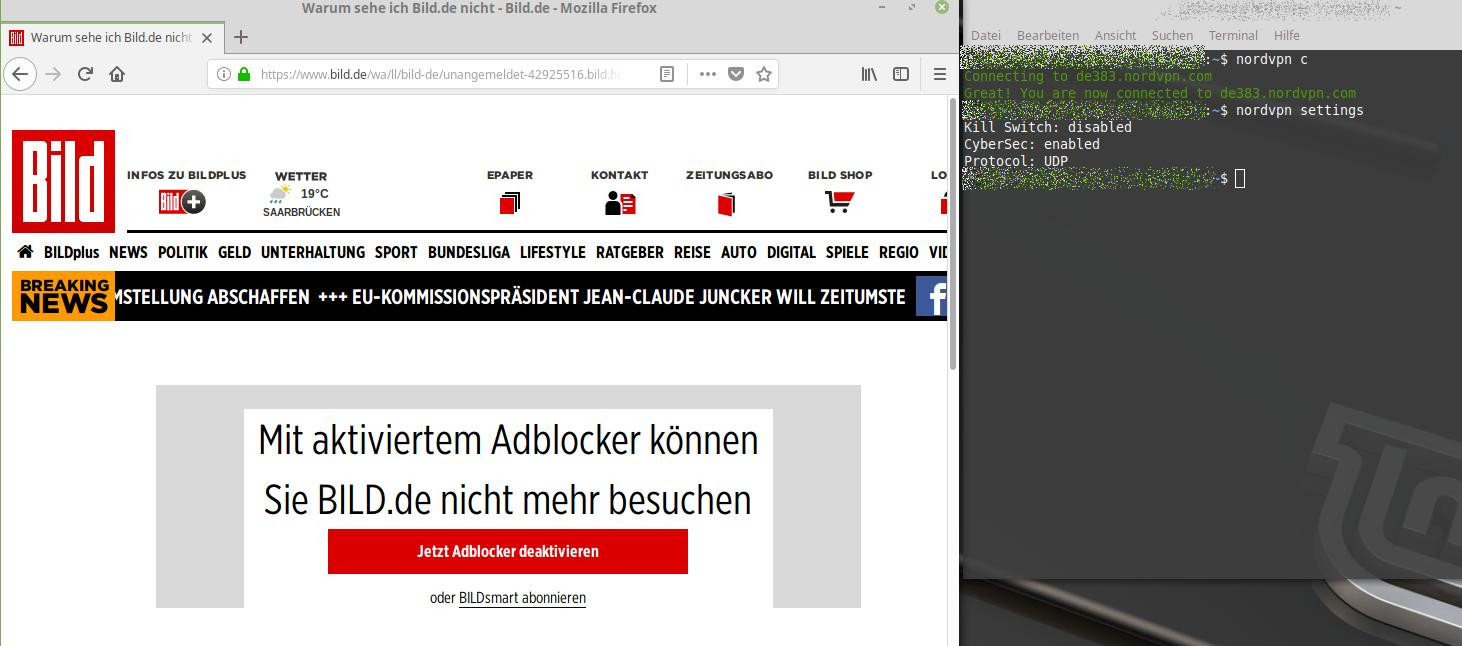The height and width of the screenshot is (646, 1462).
Task: Open REGIO section
Action: click(x=899, y=252)
